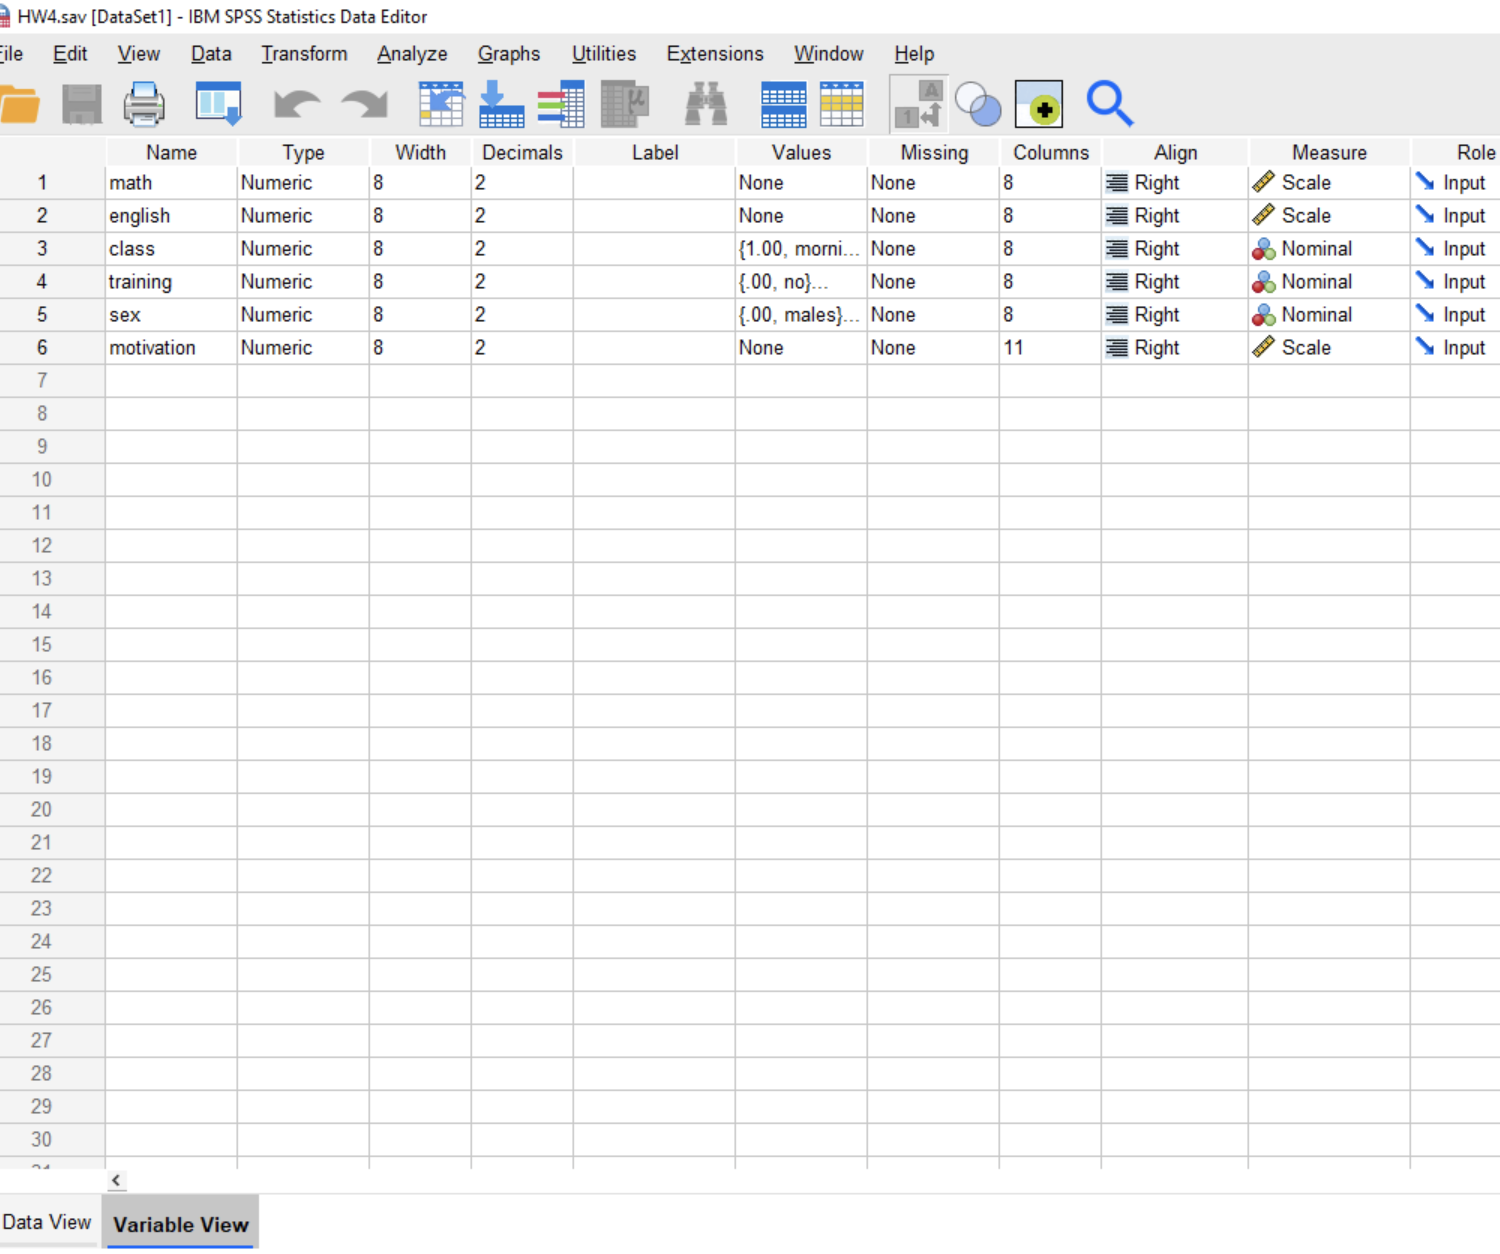Screen dimensions: 1500x1254
Task: Use the Find tool (binoculars icon)
Action: pos(707,103)
